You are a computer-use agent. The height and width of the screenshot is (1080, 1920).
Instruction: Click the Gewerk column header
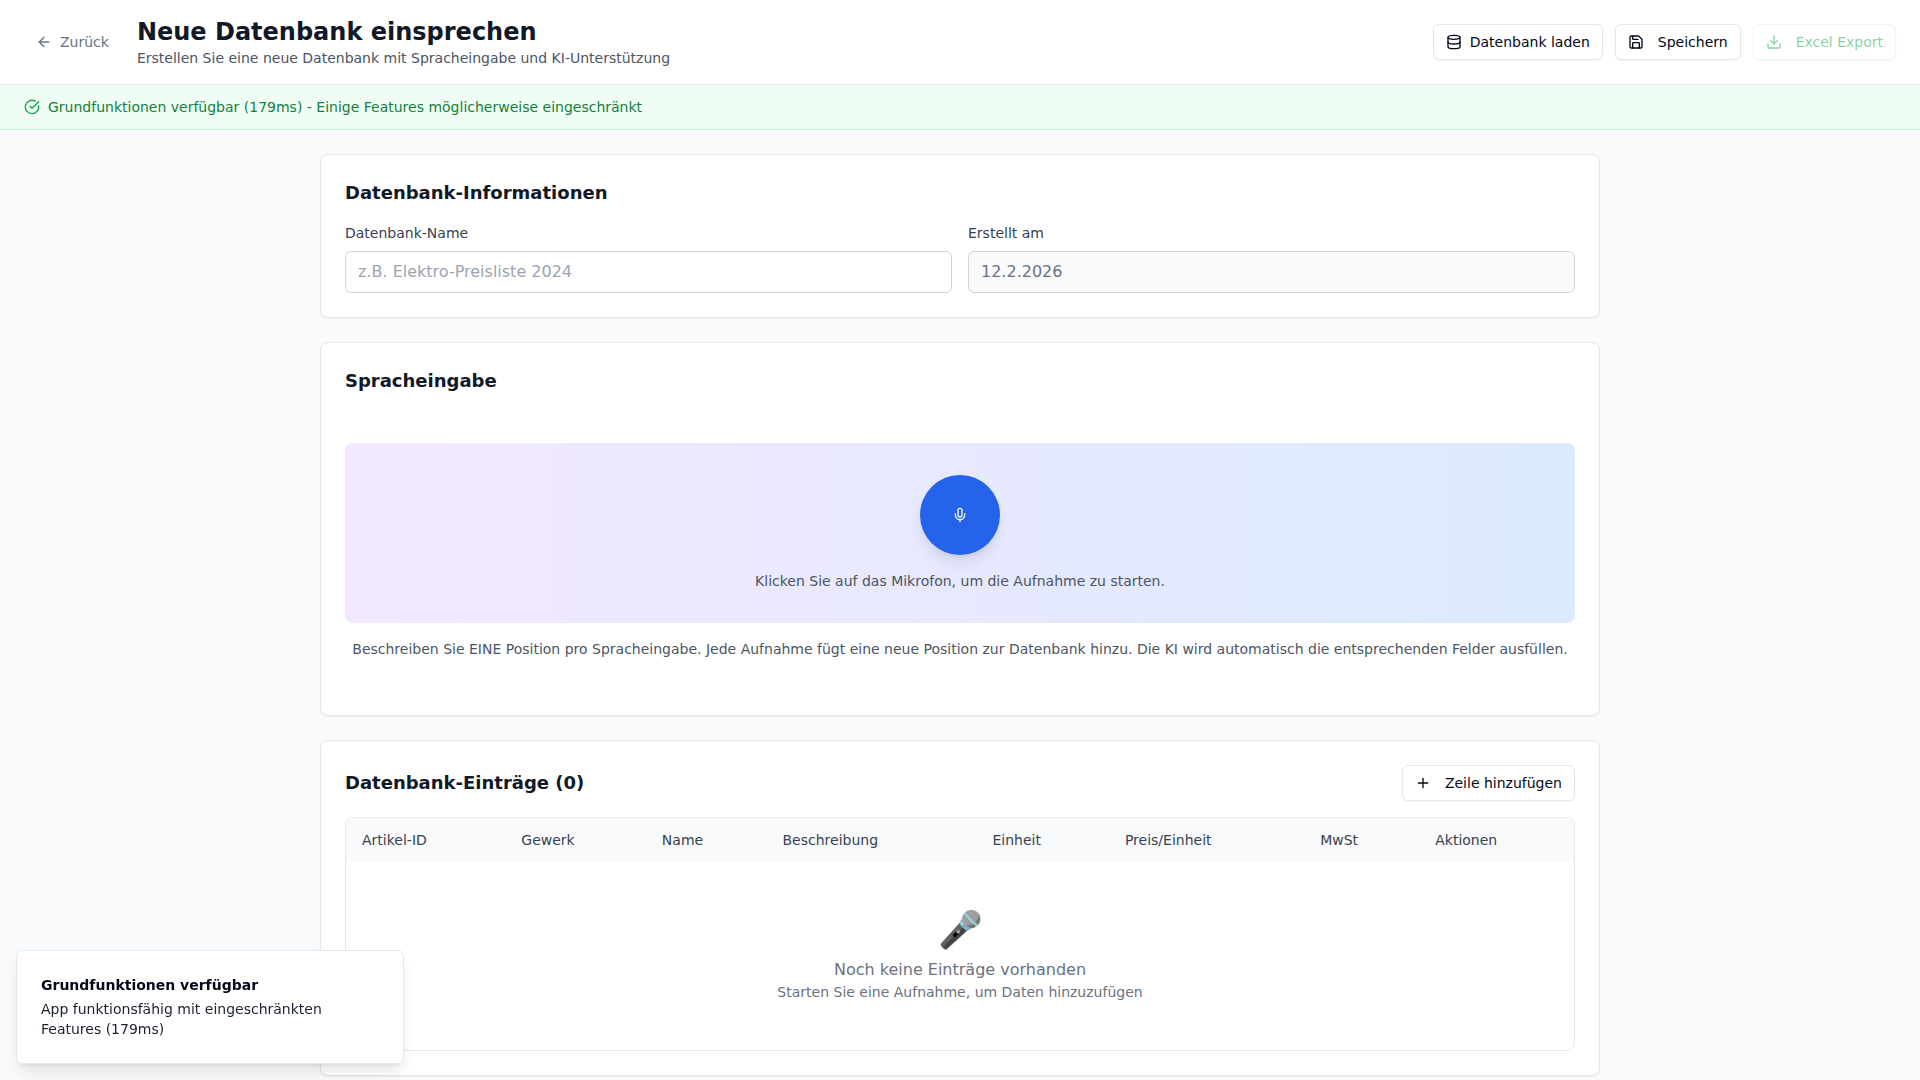pos(547,840)
